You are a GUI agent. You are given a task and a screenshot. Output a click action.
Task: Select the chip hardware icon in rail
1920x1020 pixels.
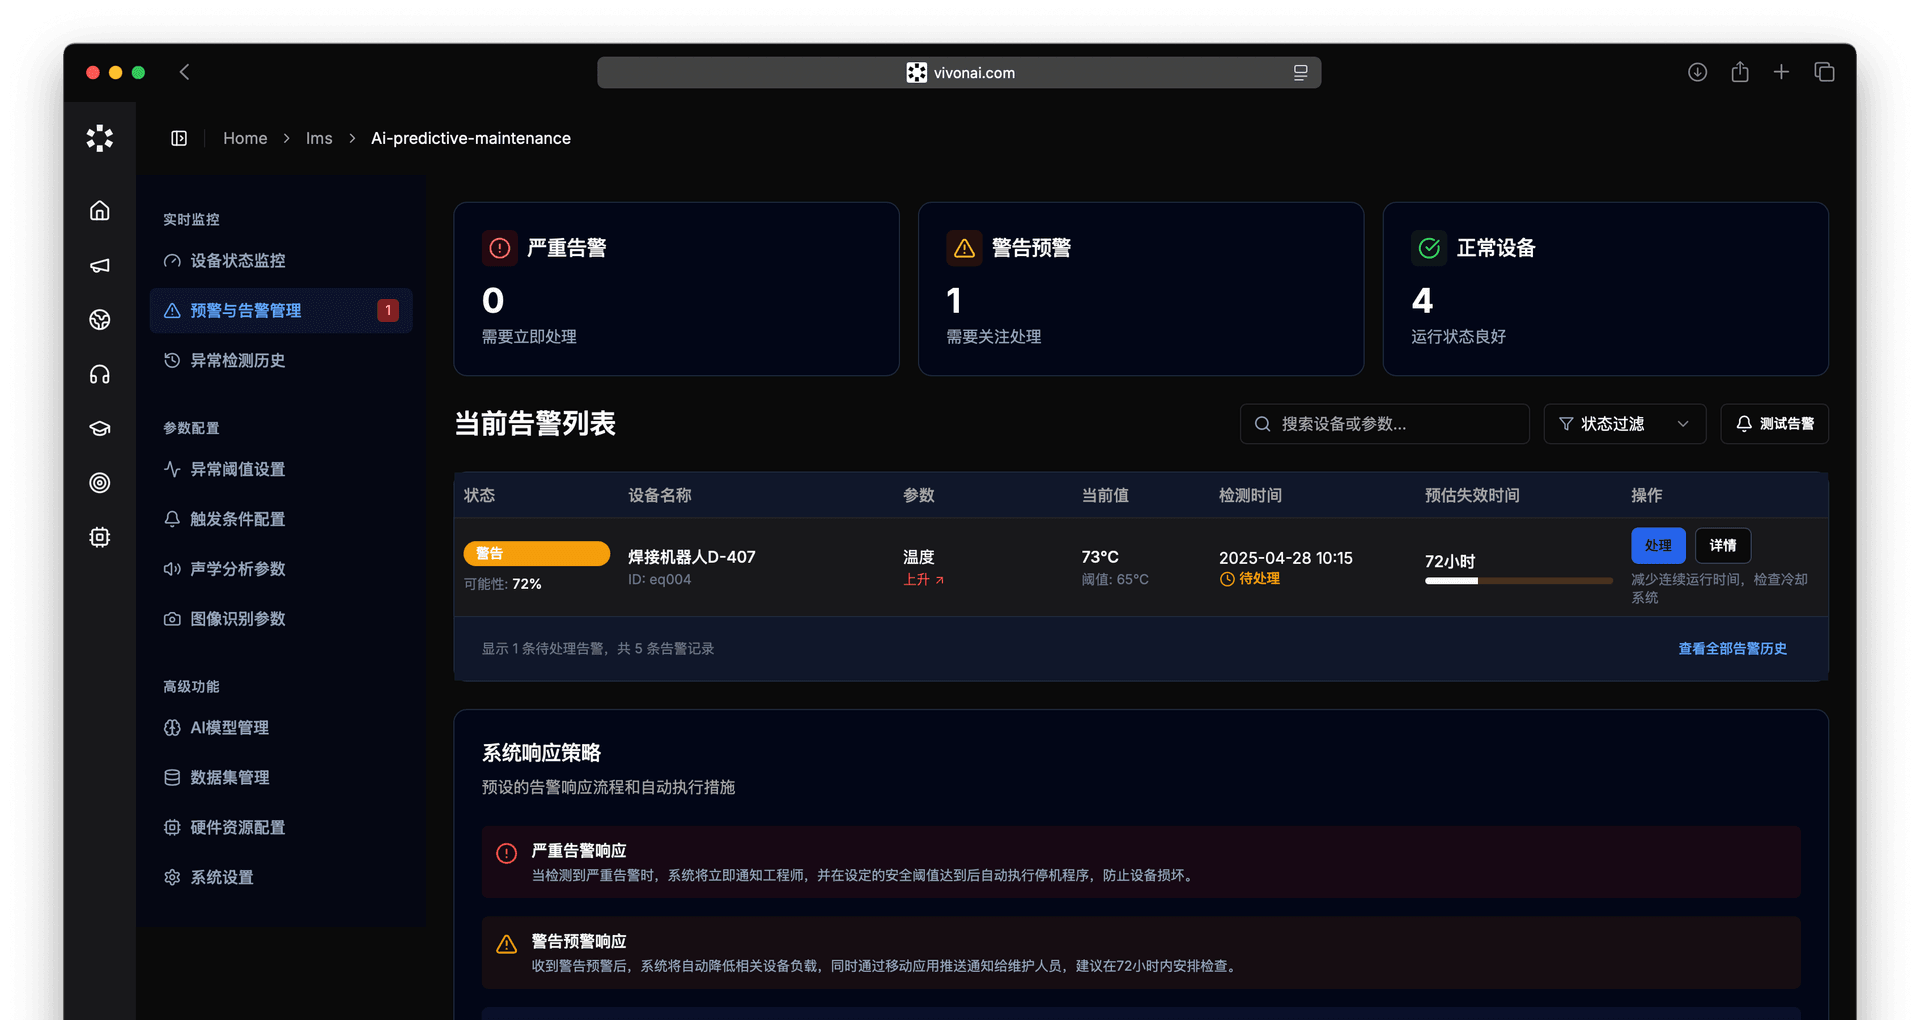pyautogui.click(x=100, y=537)
